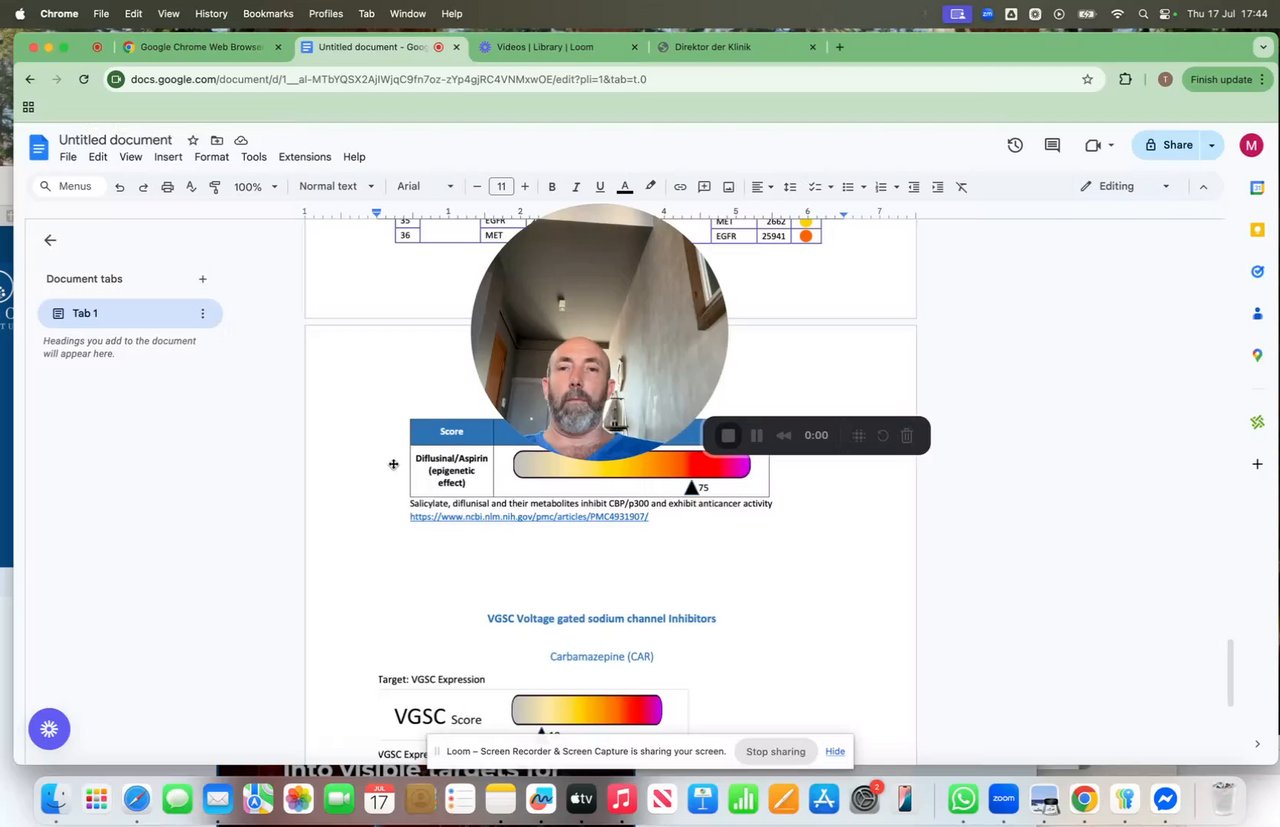The height and width of the screenshot is (827, 1280).
Task: Switch to the Direktor der Klinik tab
Action: pos(737,47)
